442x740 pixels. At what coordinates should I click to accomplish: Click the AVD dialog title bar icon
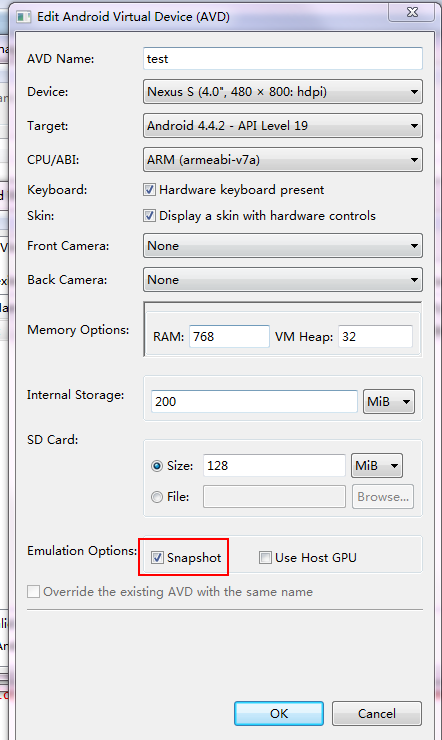(x=23, y=17)
